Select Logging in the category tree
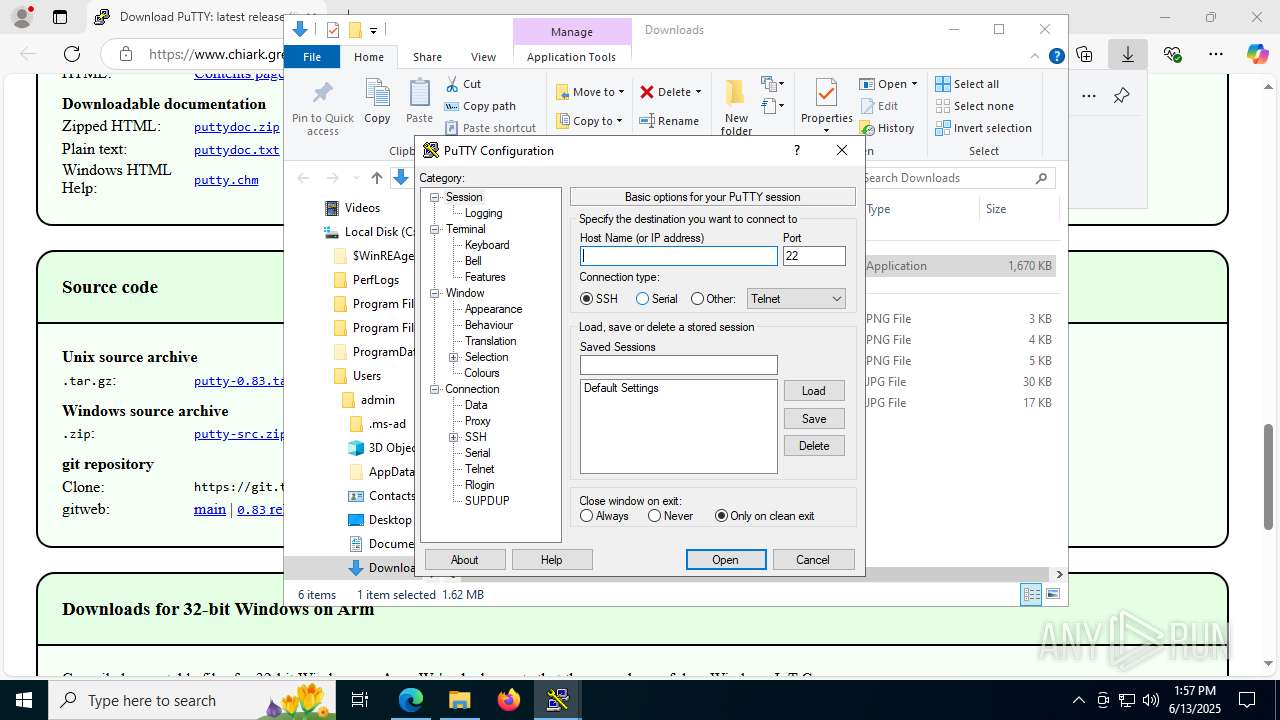The image size is (1280, 720). coord(483,213)
